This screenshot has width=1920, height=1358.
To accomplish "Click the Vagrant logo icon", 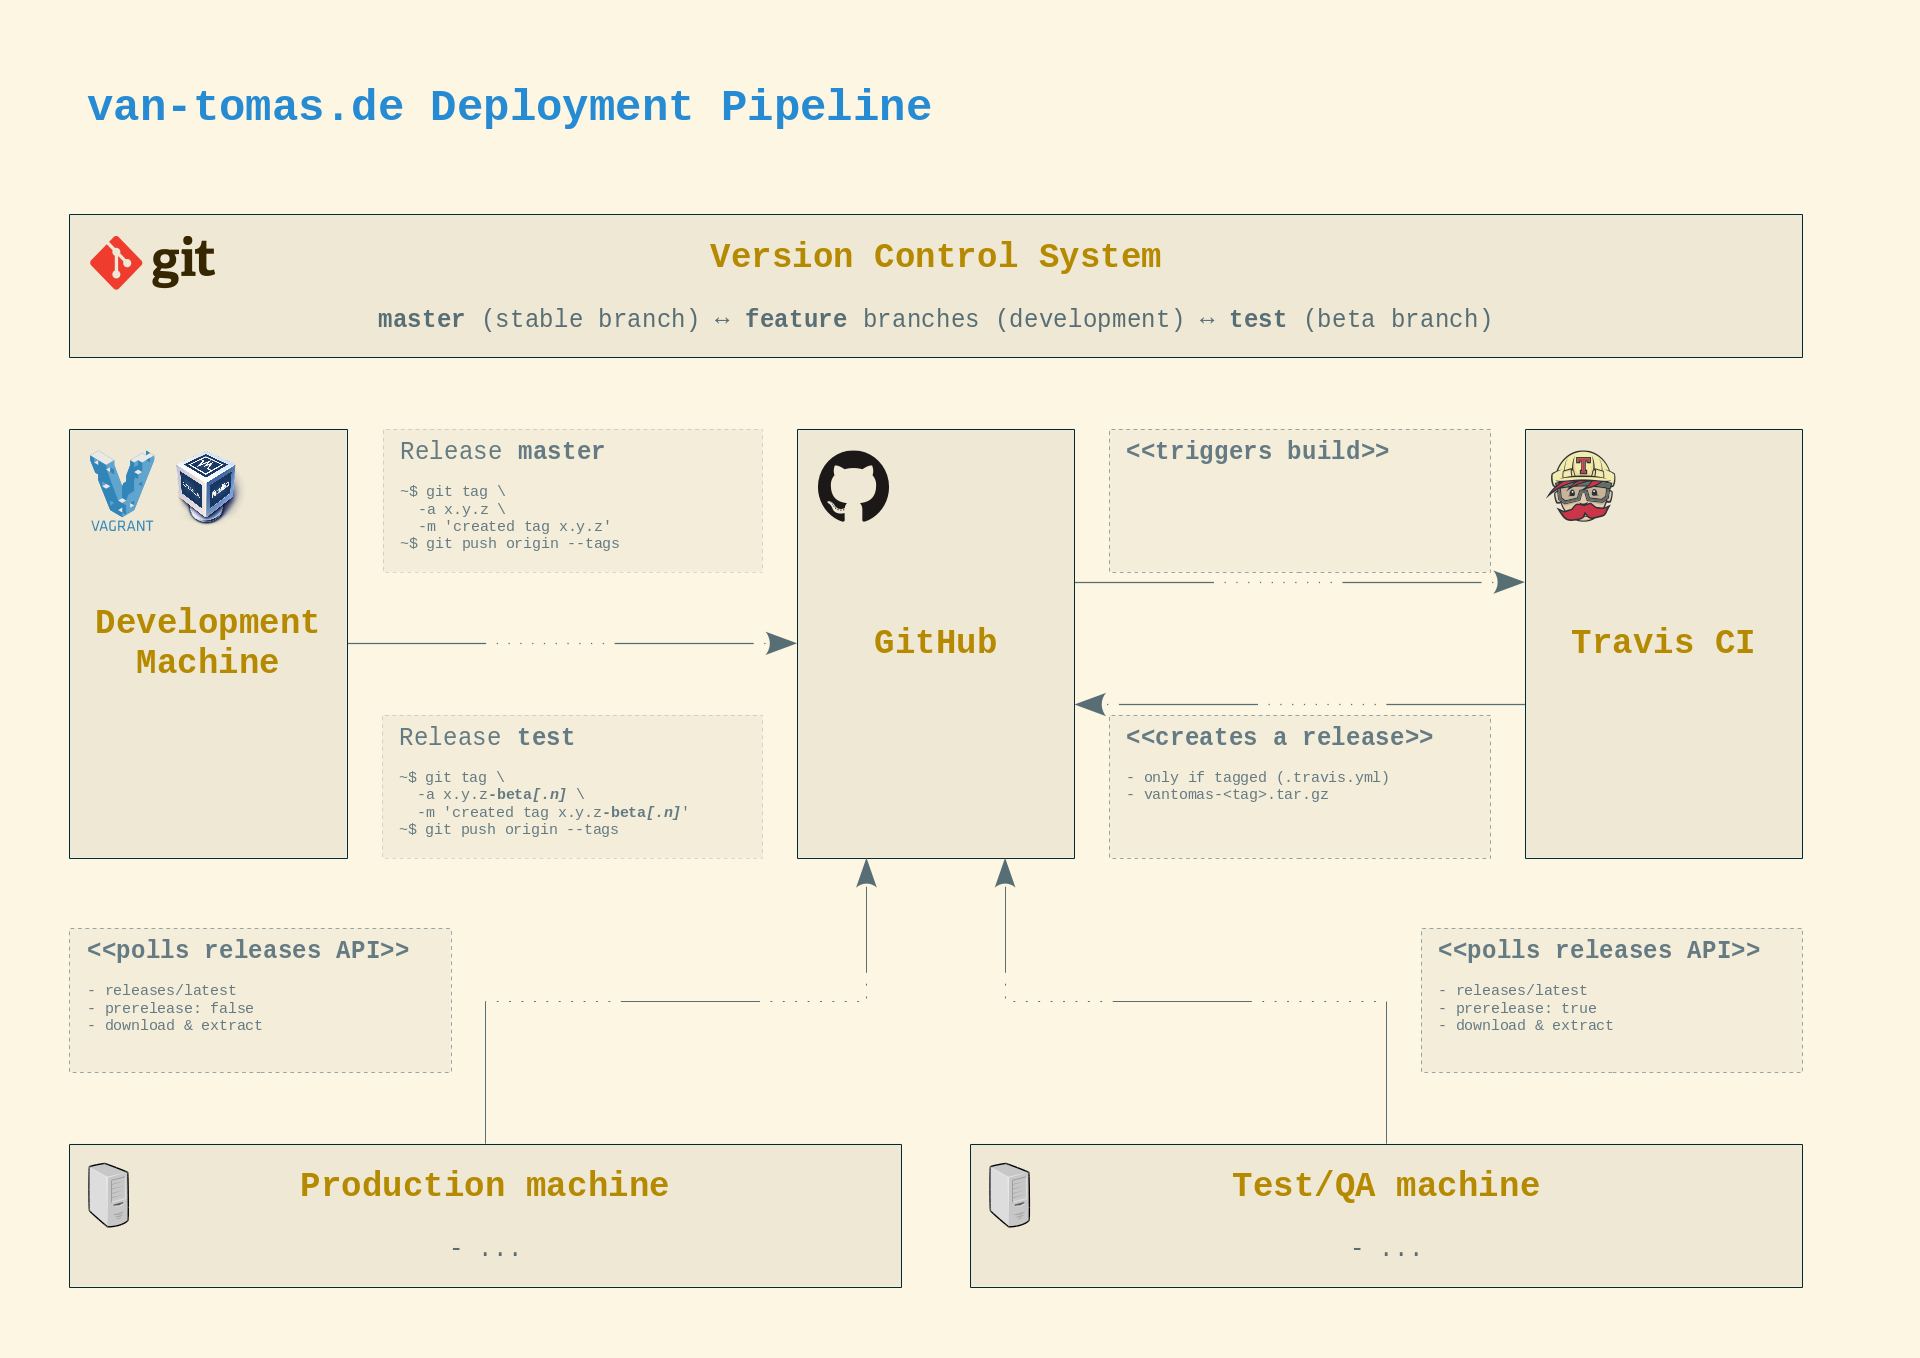I will click(122, 491).
